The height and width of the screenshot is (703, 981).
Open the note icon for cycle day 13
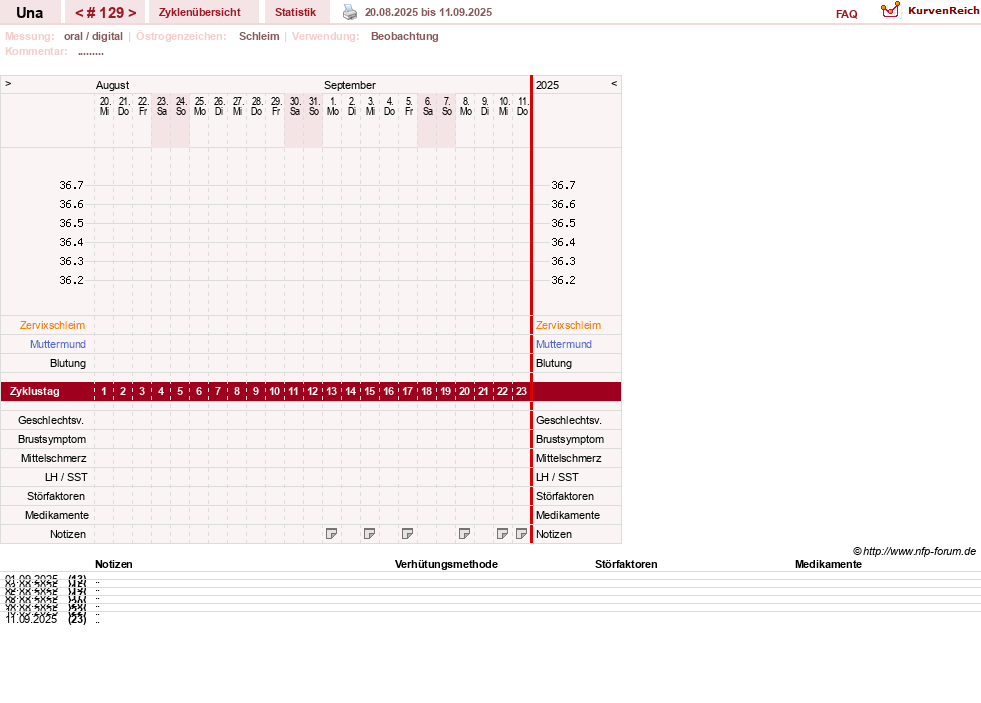click(x=332, y=534)
